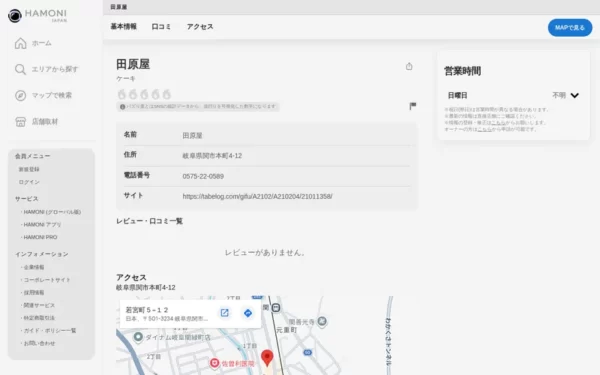Image resolution: width=600 pixels, height=375 pixels.
Task: Click the 店舗取材 shop icon
Action: (20, 122)
